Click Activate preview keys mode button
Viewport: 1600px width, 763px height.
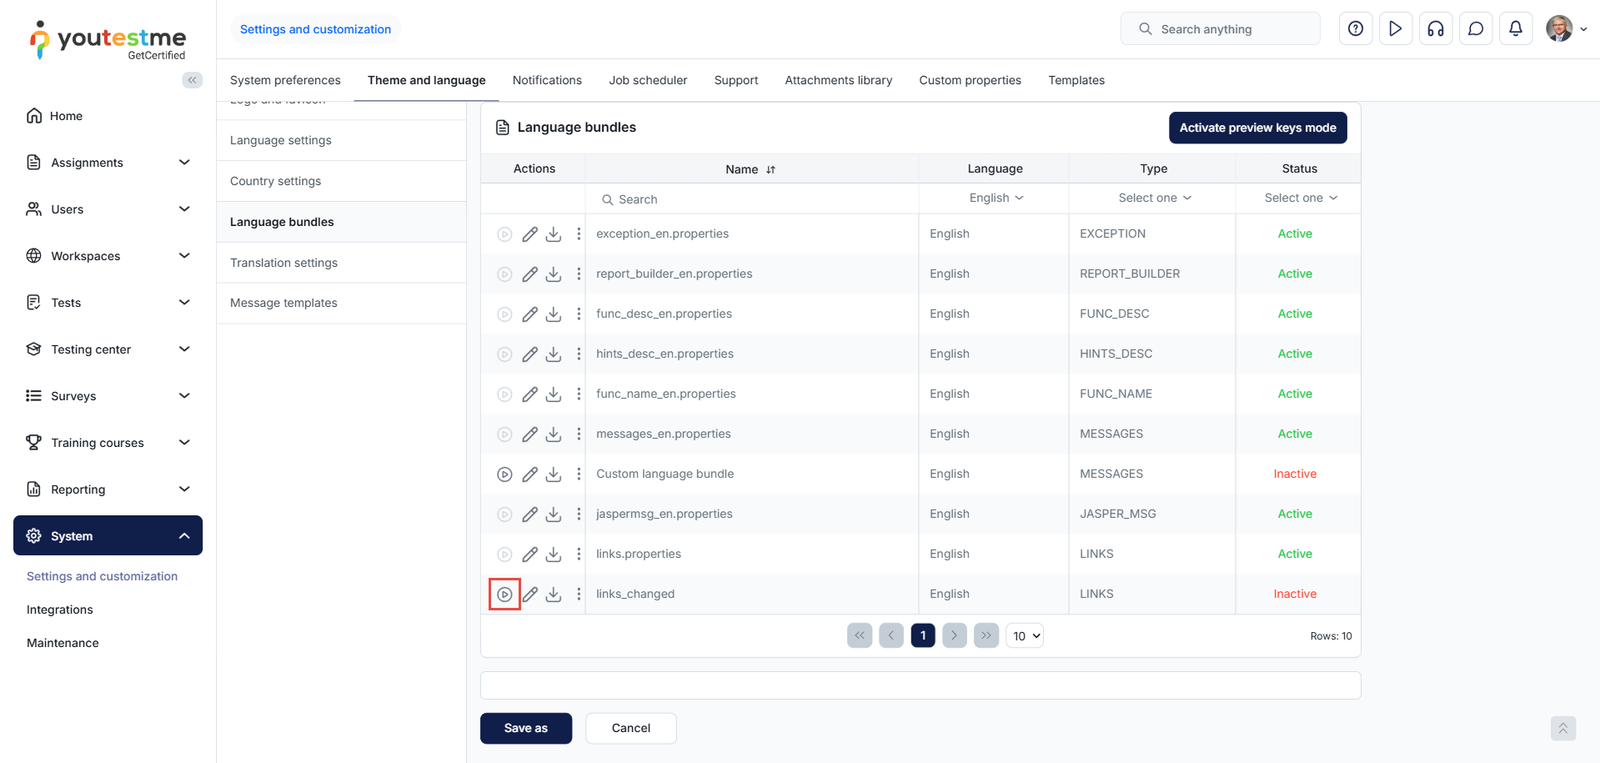(x=1257, y=128)
